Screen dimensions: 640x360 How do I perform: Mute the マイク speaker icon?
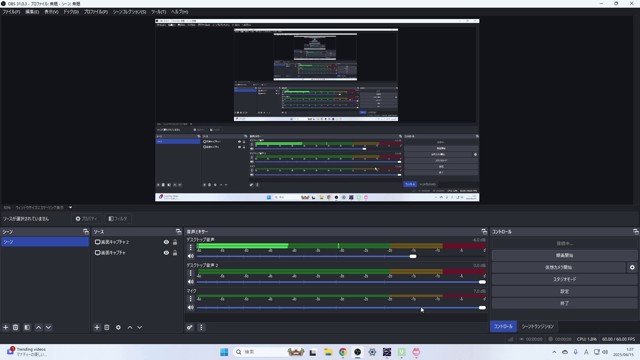191,307
